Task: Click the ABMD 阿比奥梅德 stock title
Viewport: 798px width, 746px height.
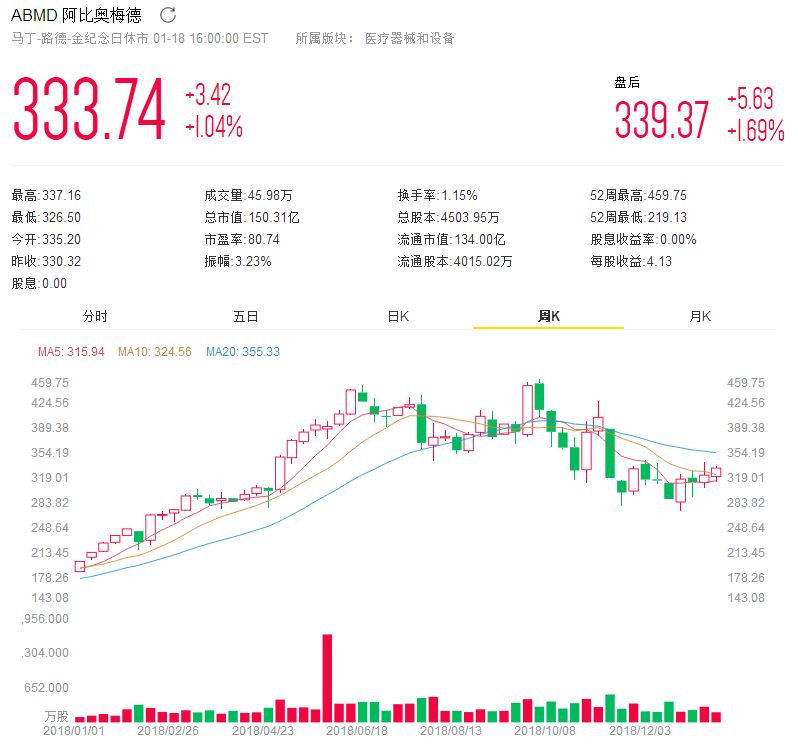Action: (78, 15)
